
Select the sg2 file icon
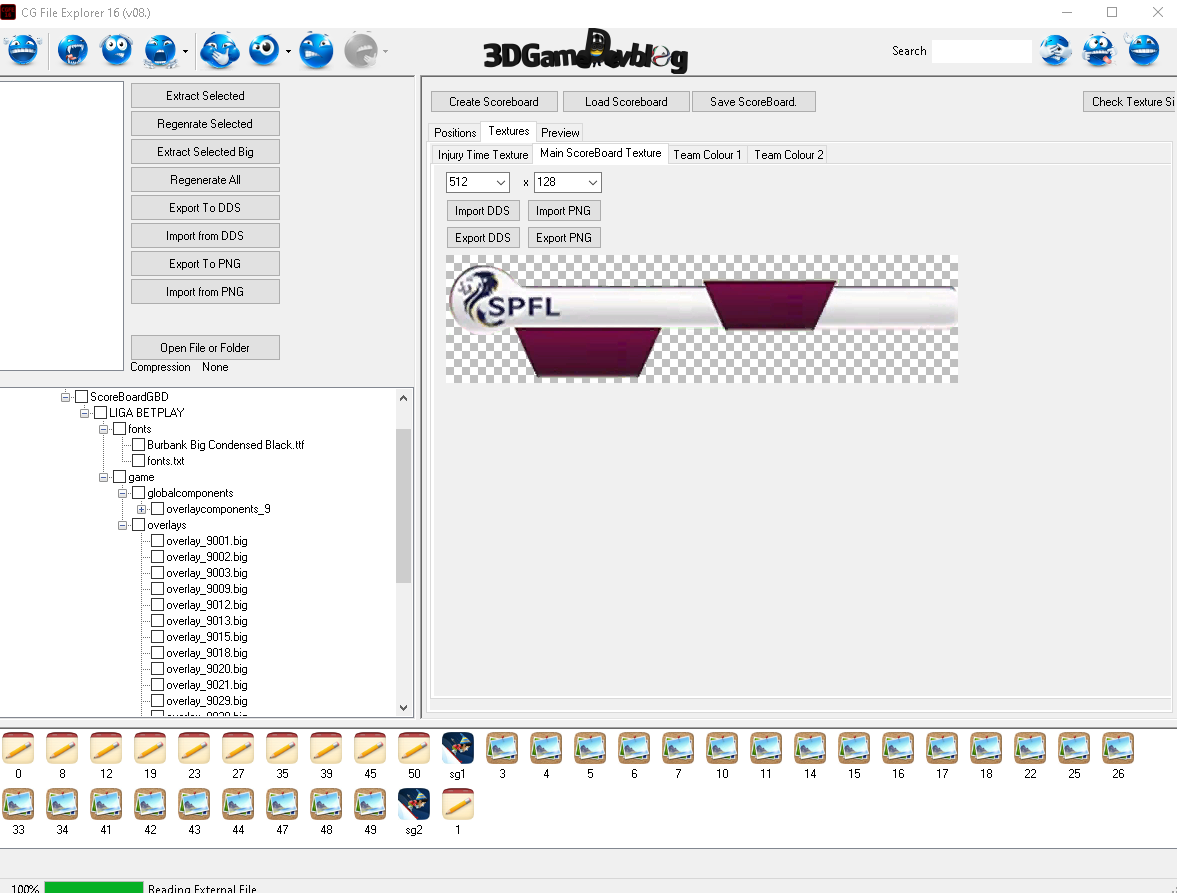coord(414,804)
